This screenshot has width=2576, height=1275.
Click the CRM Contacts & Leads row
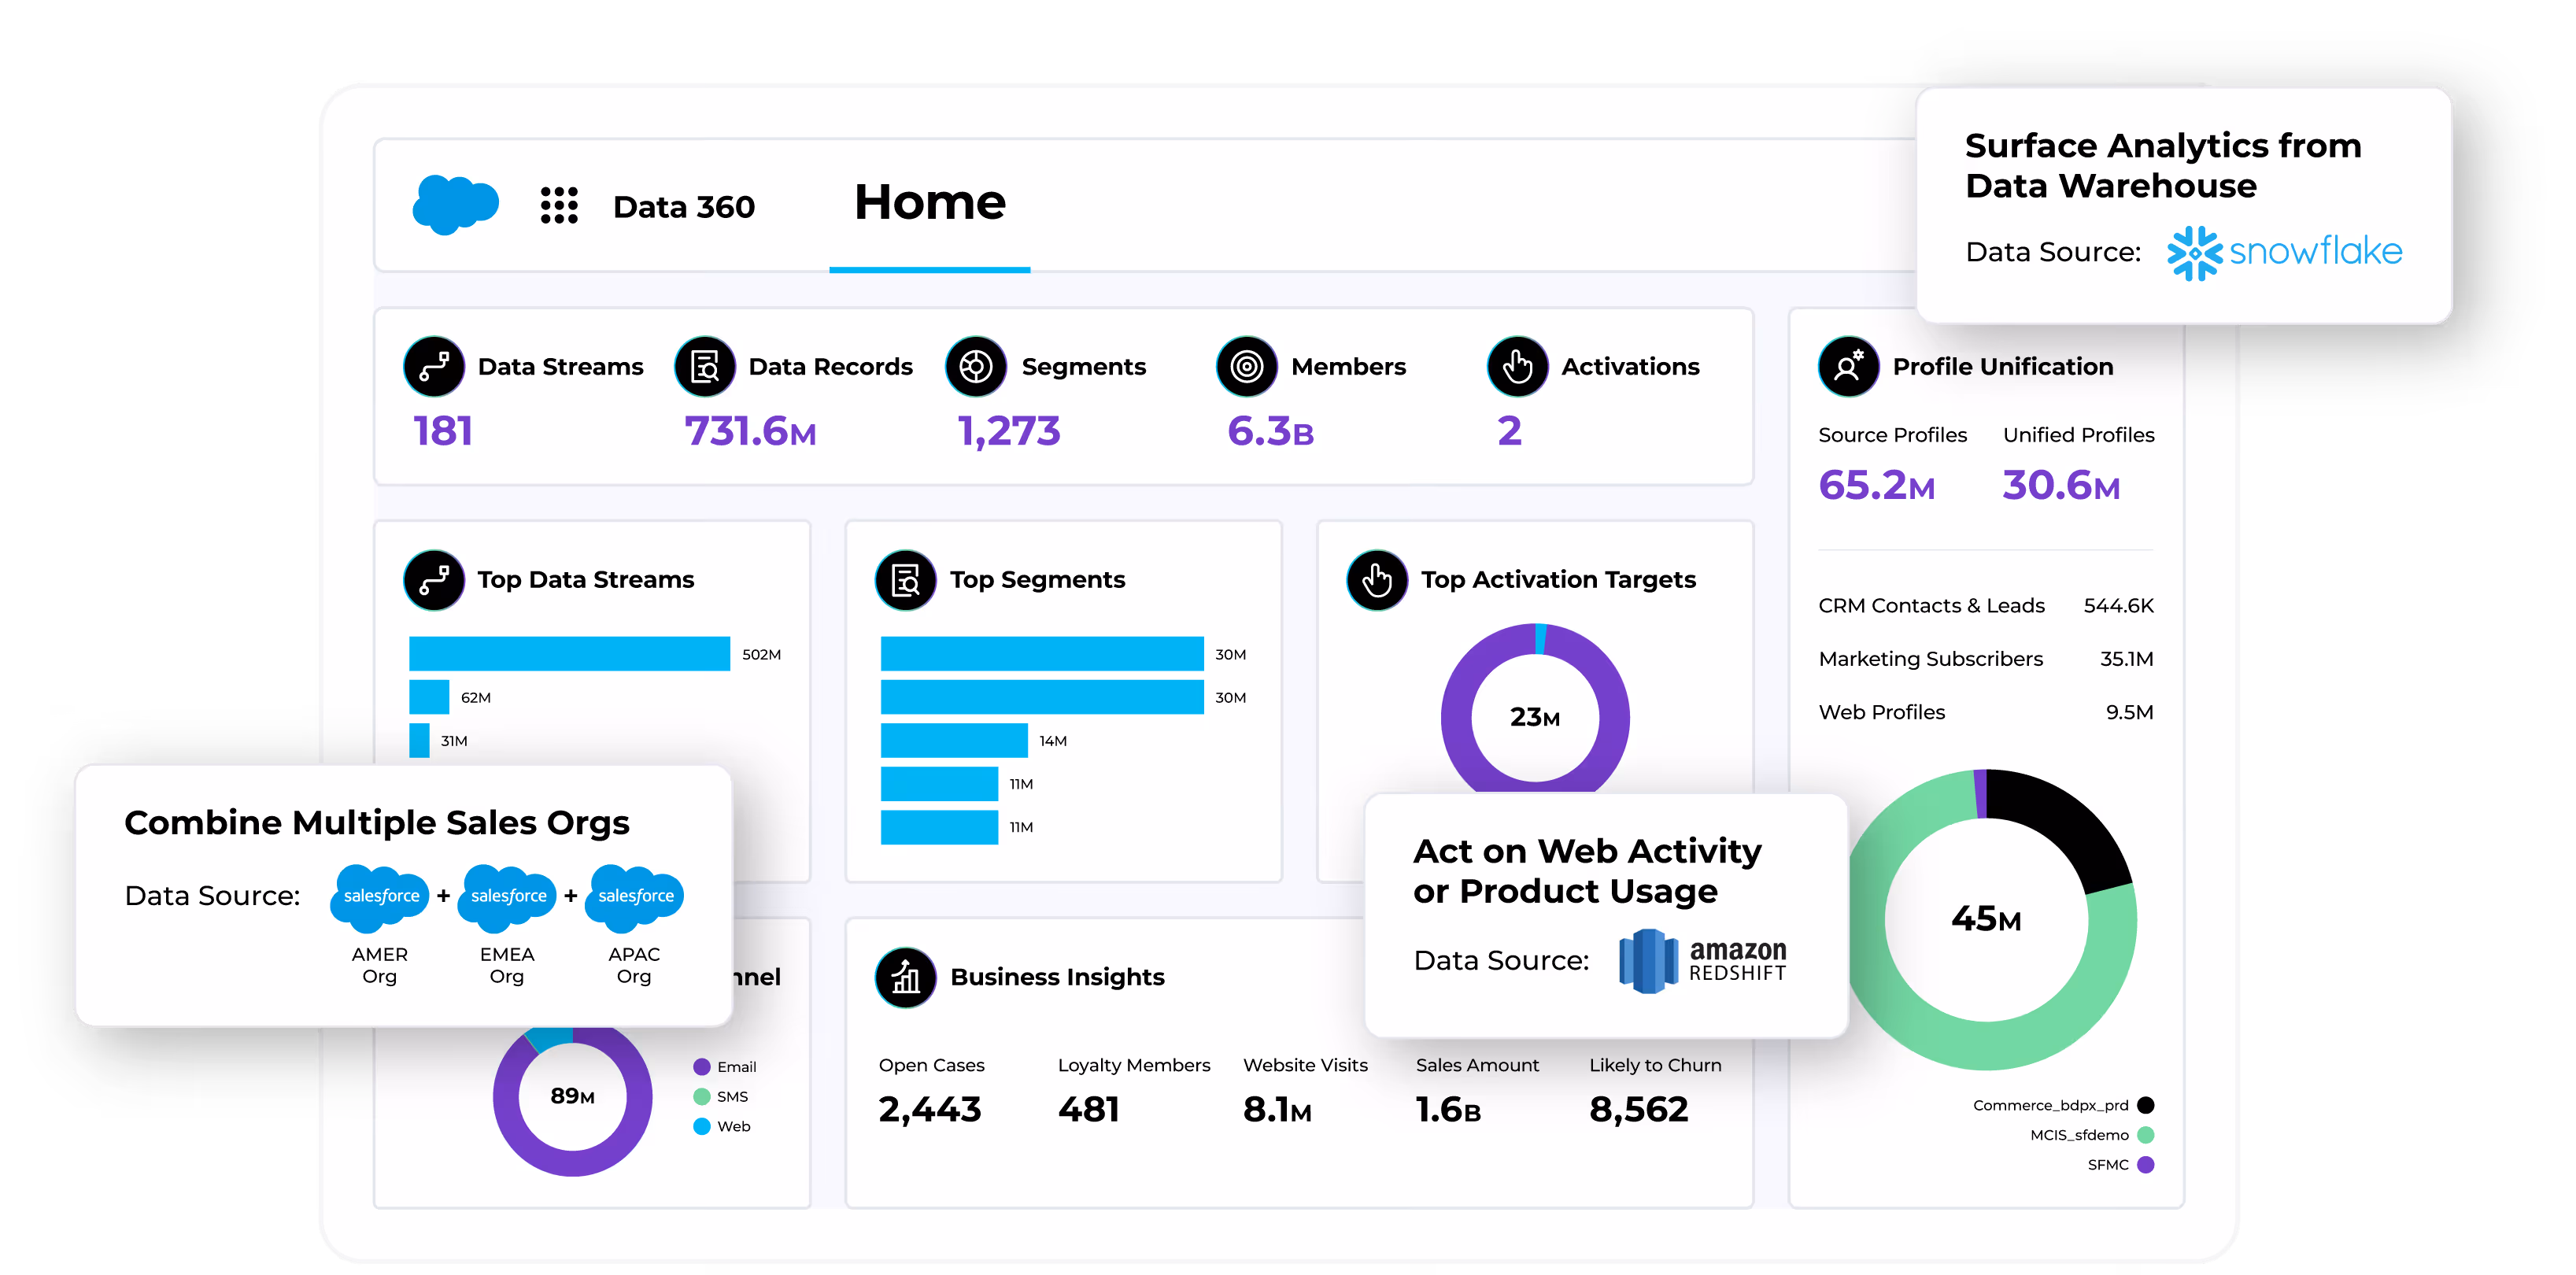(x=1986, y=606)
